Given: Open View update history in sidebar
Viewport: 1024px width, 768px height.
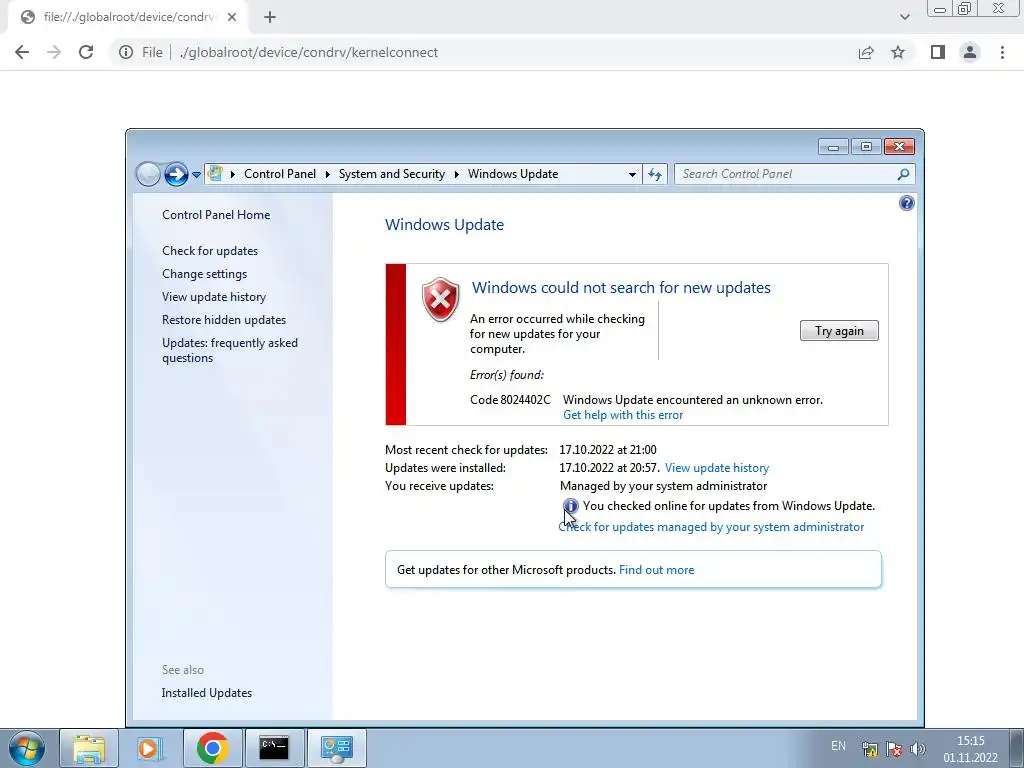Looking at the screenshot, I should coord(214,296).
